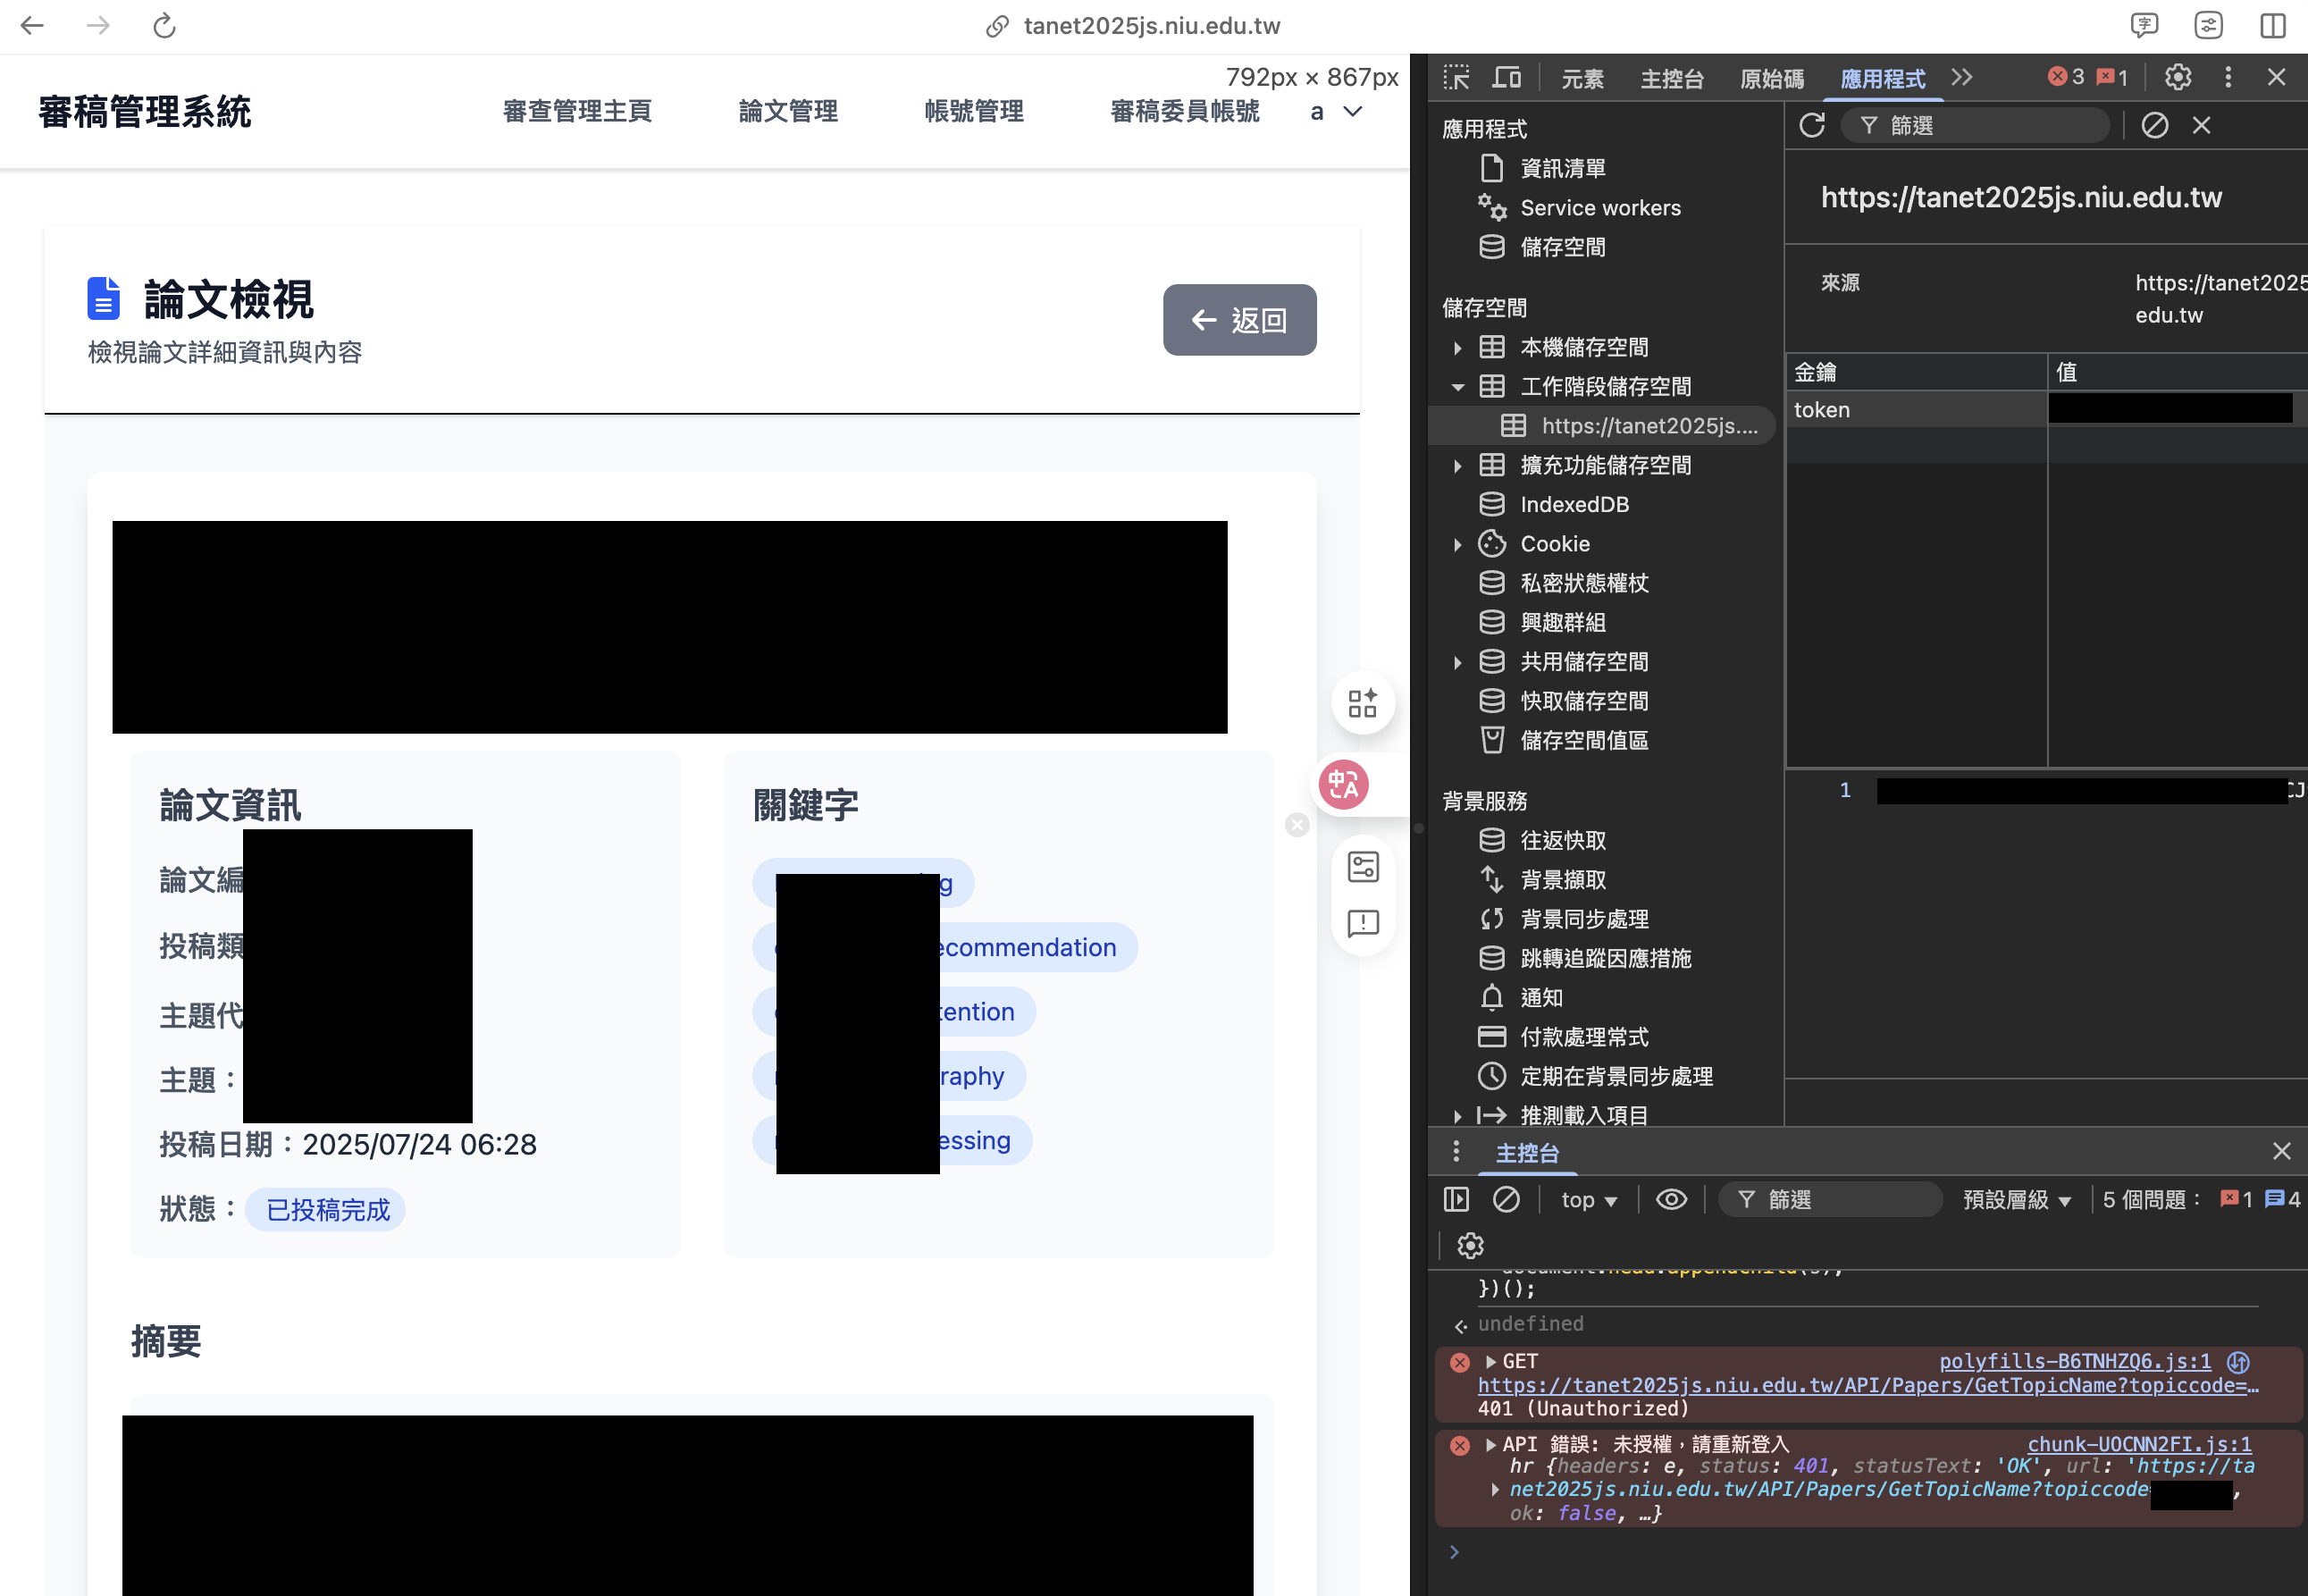The height and width of the screenshot is (1596, 2308).
Task: Open the top context dropdown
Action: (1589, 1200)
